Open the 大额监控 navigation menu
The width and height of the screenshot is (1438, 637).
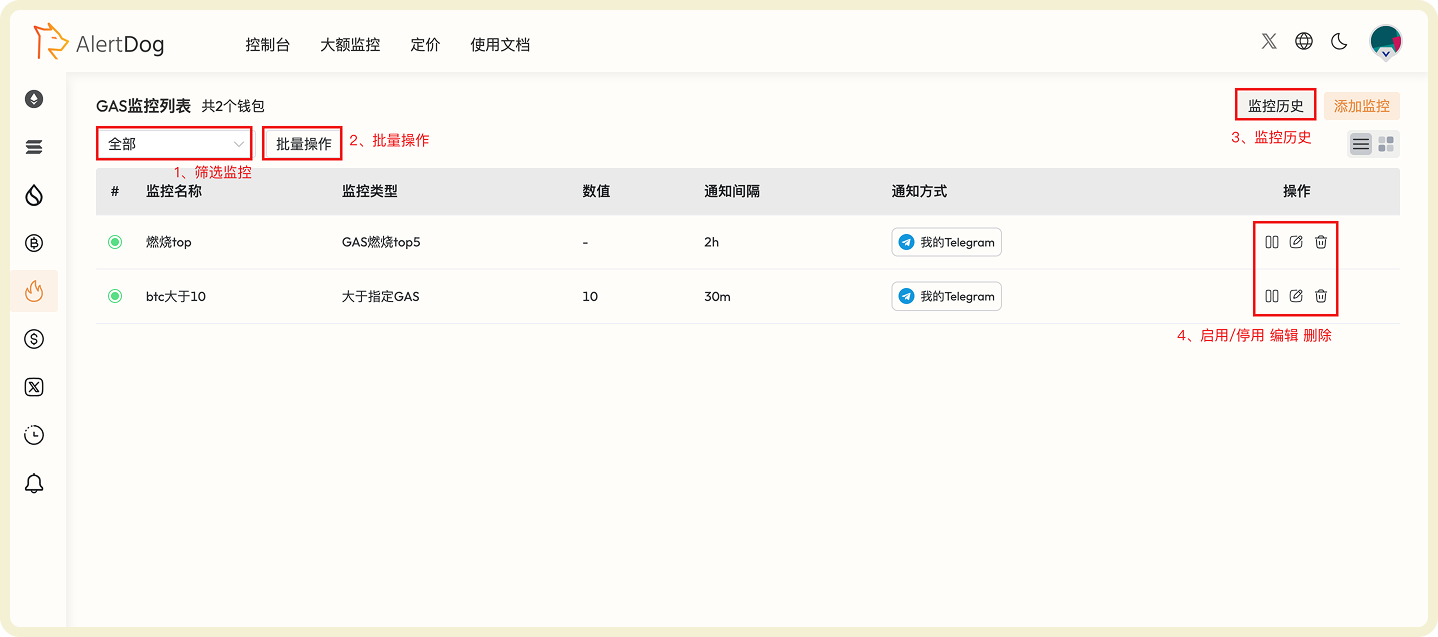click(349, 44)
